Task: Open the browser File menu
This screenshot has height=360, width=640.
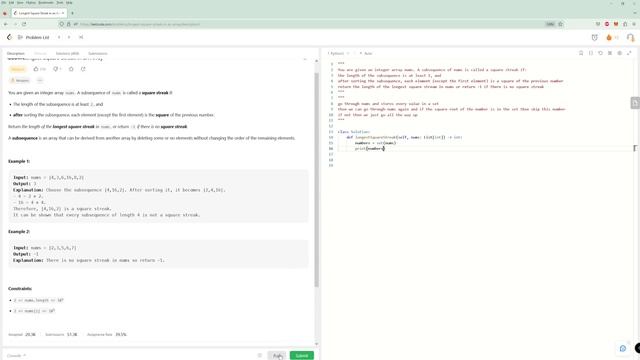Action: click(x=3, y=2)
